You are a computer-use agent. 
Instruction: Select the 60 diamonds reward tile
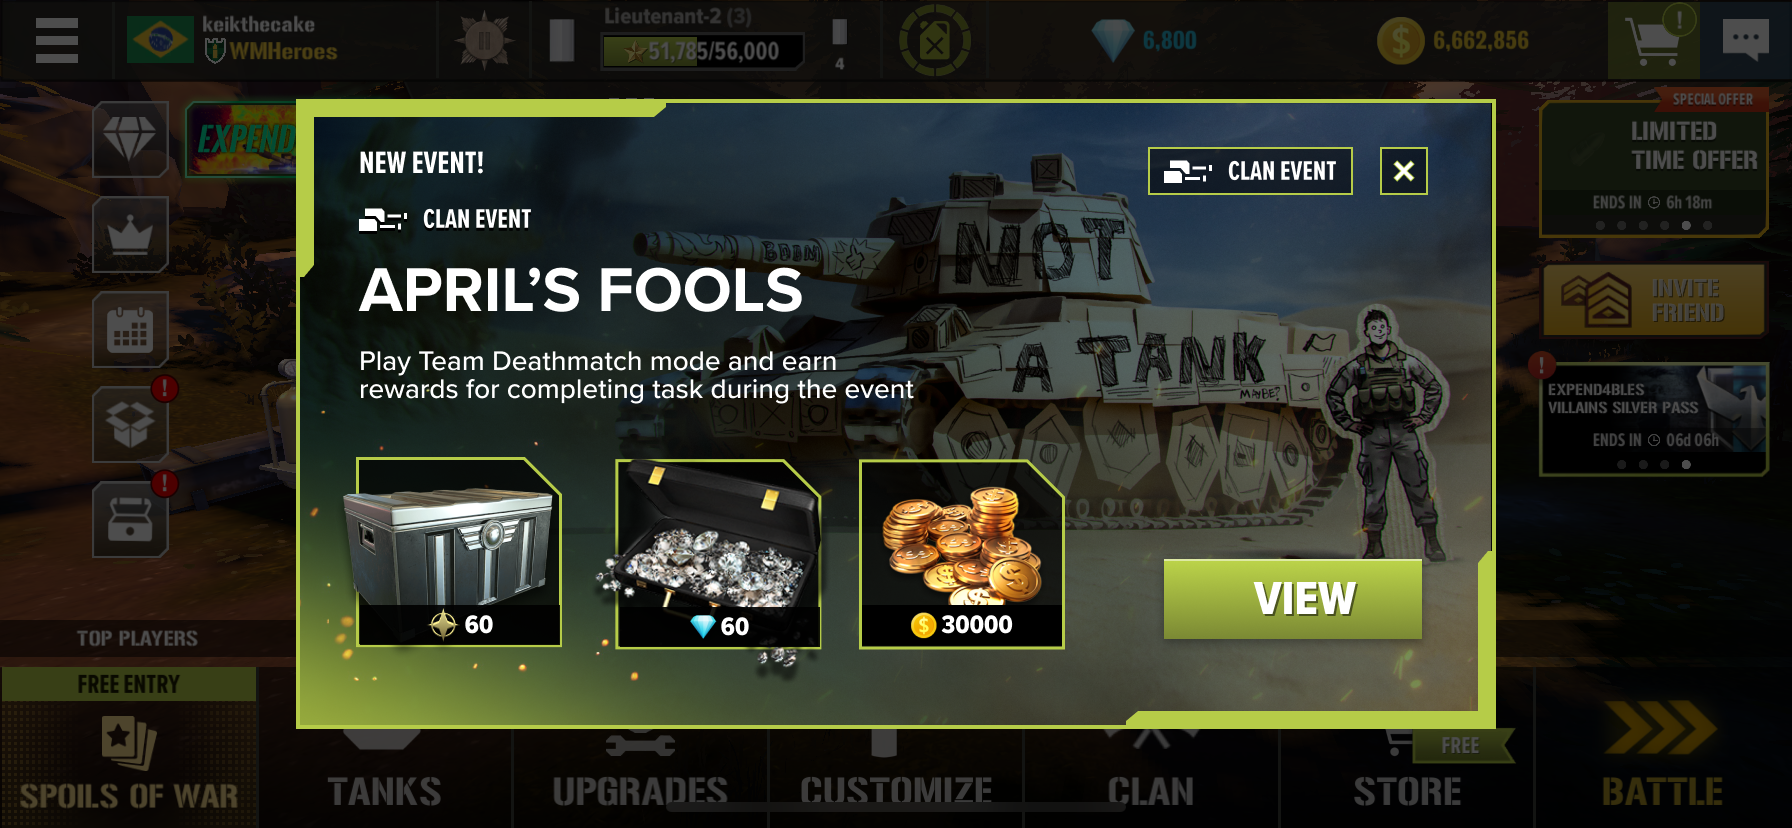(x=718, y=554)
